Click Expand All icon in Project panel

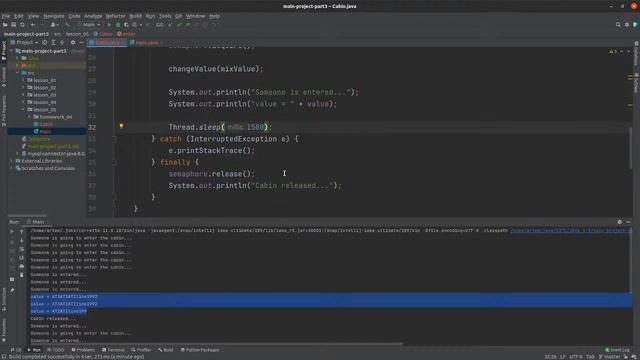tap(53, 42)
